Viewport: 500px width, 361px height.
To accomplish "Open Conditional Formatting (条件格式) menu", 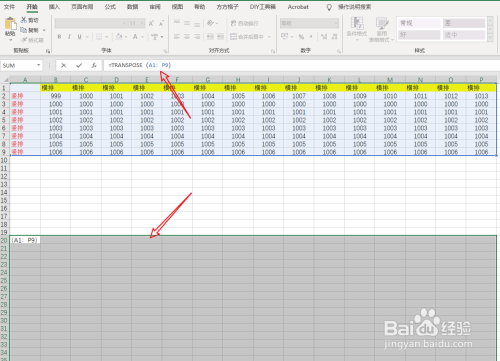I will coord(357,28).
